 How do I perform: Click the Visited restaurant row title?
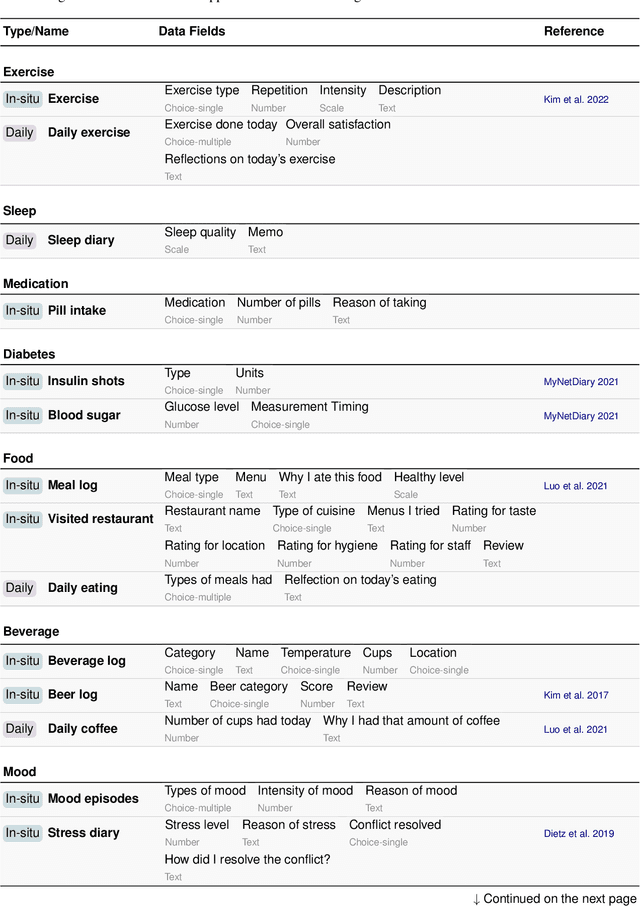coord(100,519)
